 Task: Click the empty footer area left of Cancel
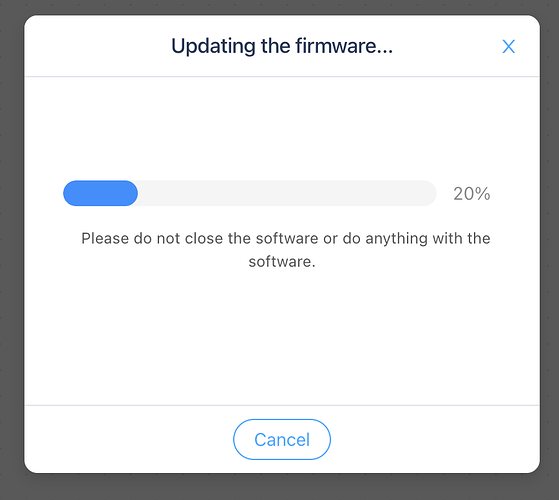pyautogui.click(x=129, y=439)
